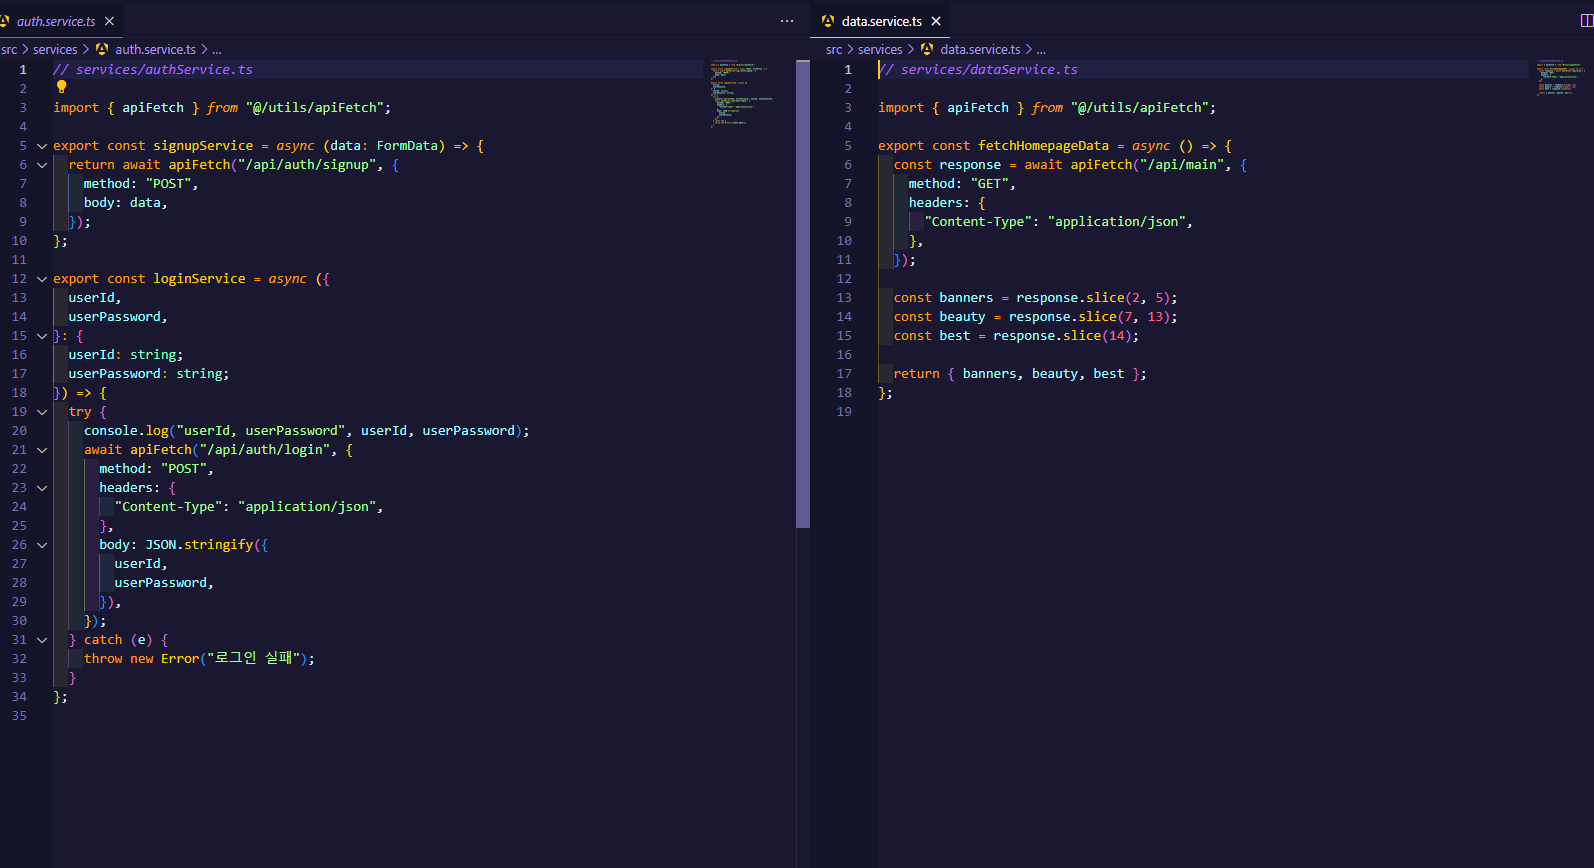
Task: Click the left breadcrumb trailing ellipsis
Action: pos(217,49)
